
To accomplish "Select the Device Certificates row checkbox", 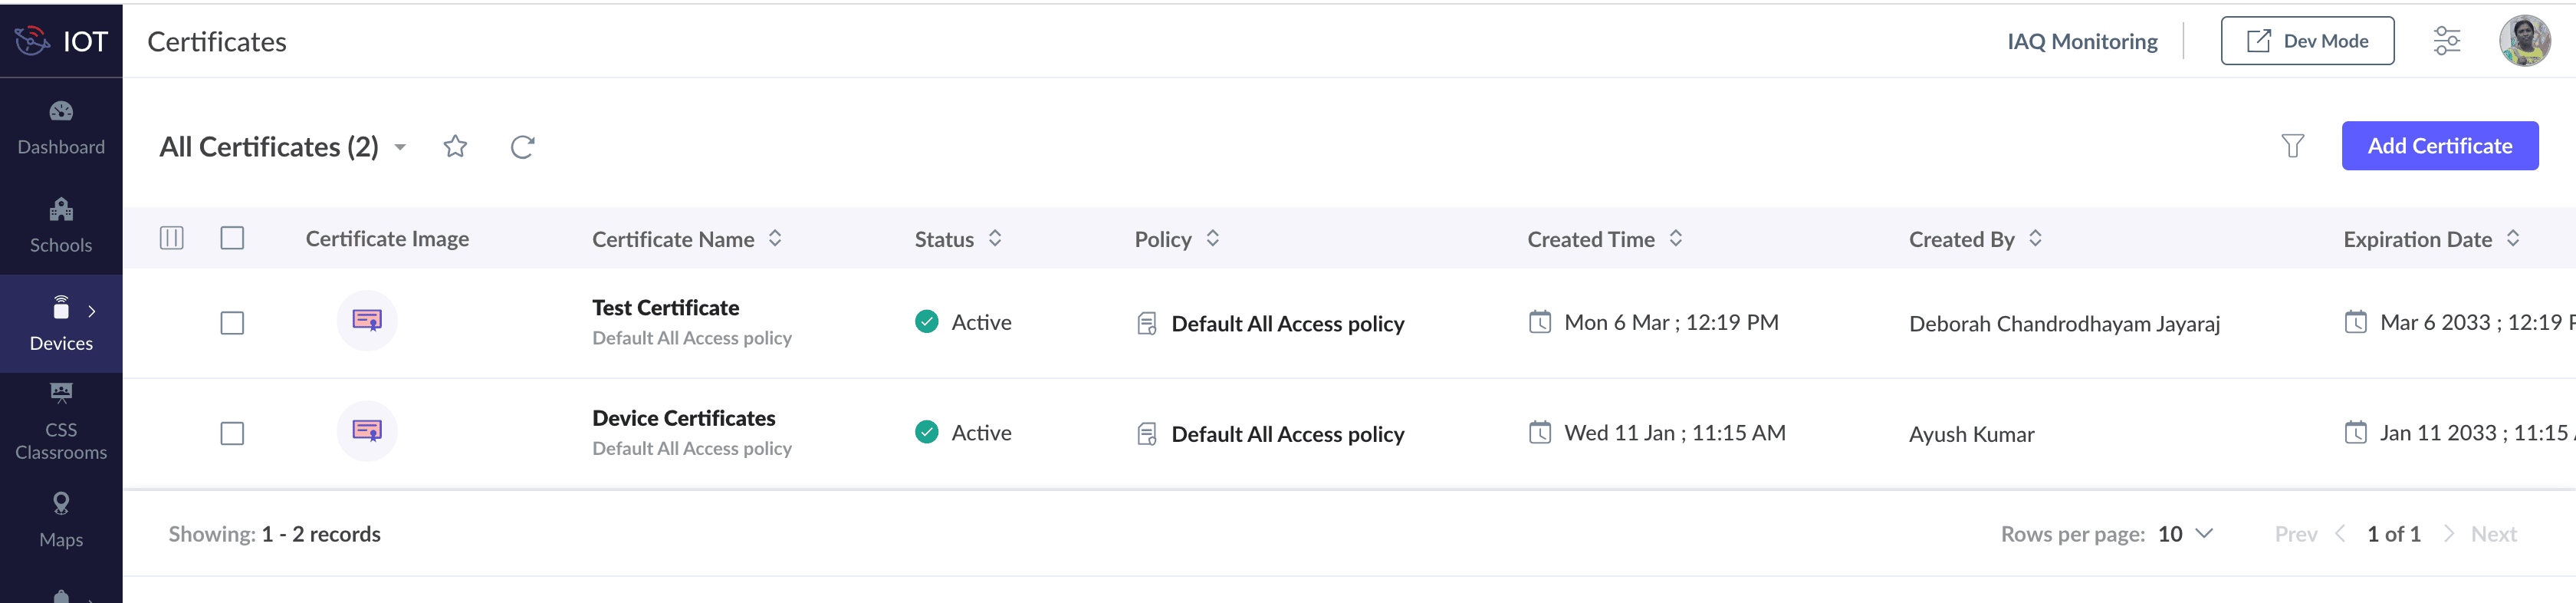I will pos(232,433).
